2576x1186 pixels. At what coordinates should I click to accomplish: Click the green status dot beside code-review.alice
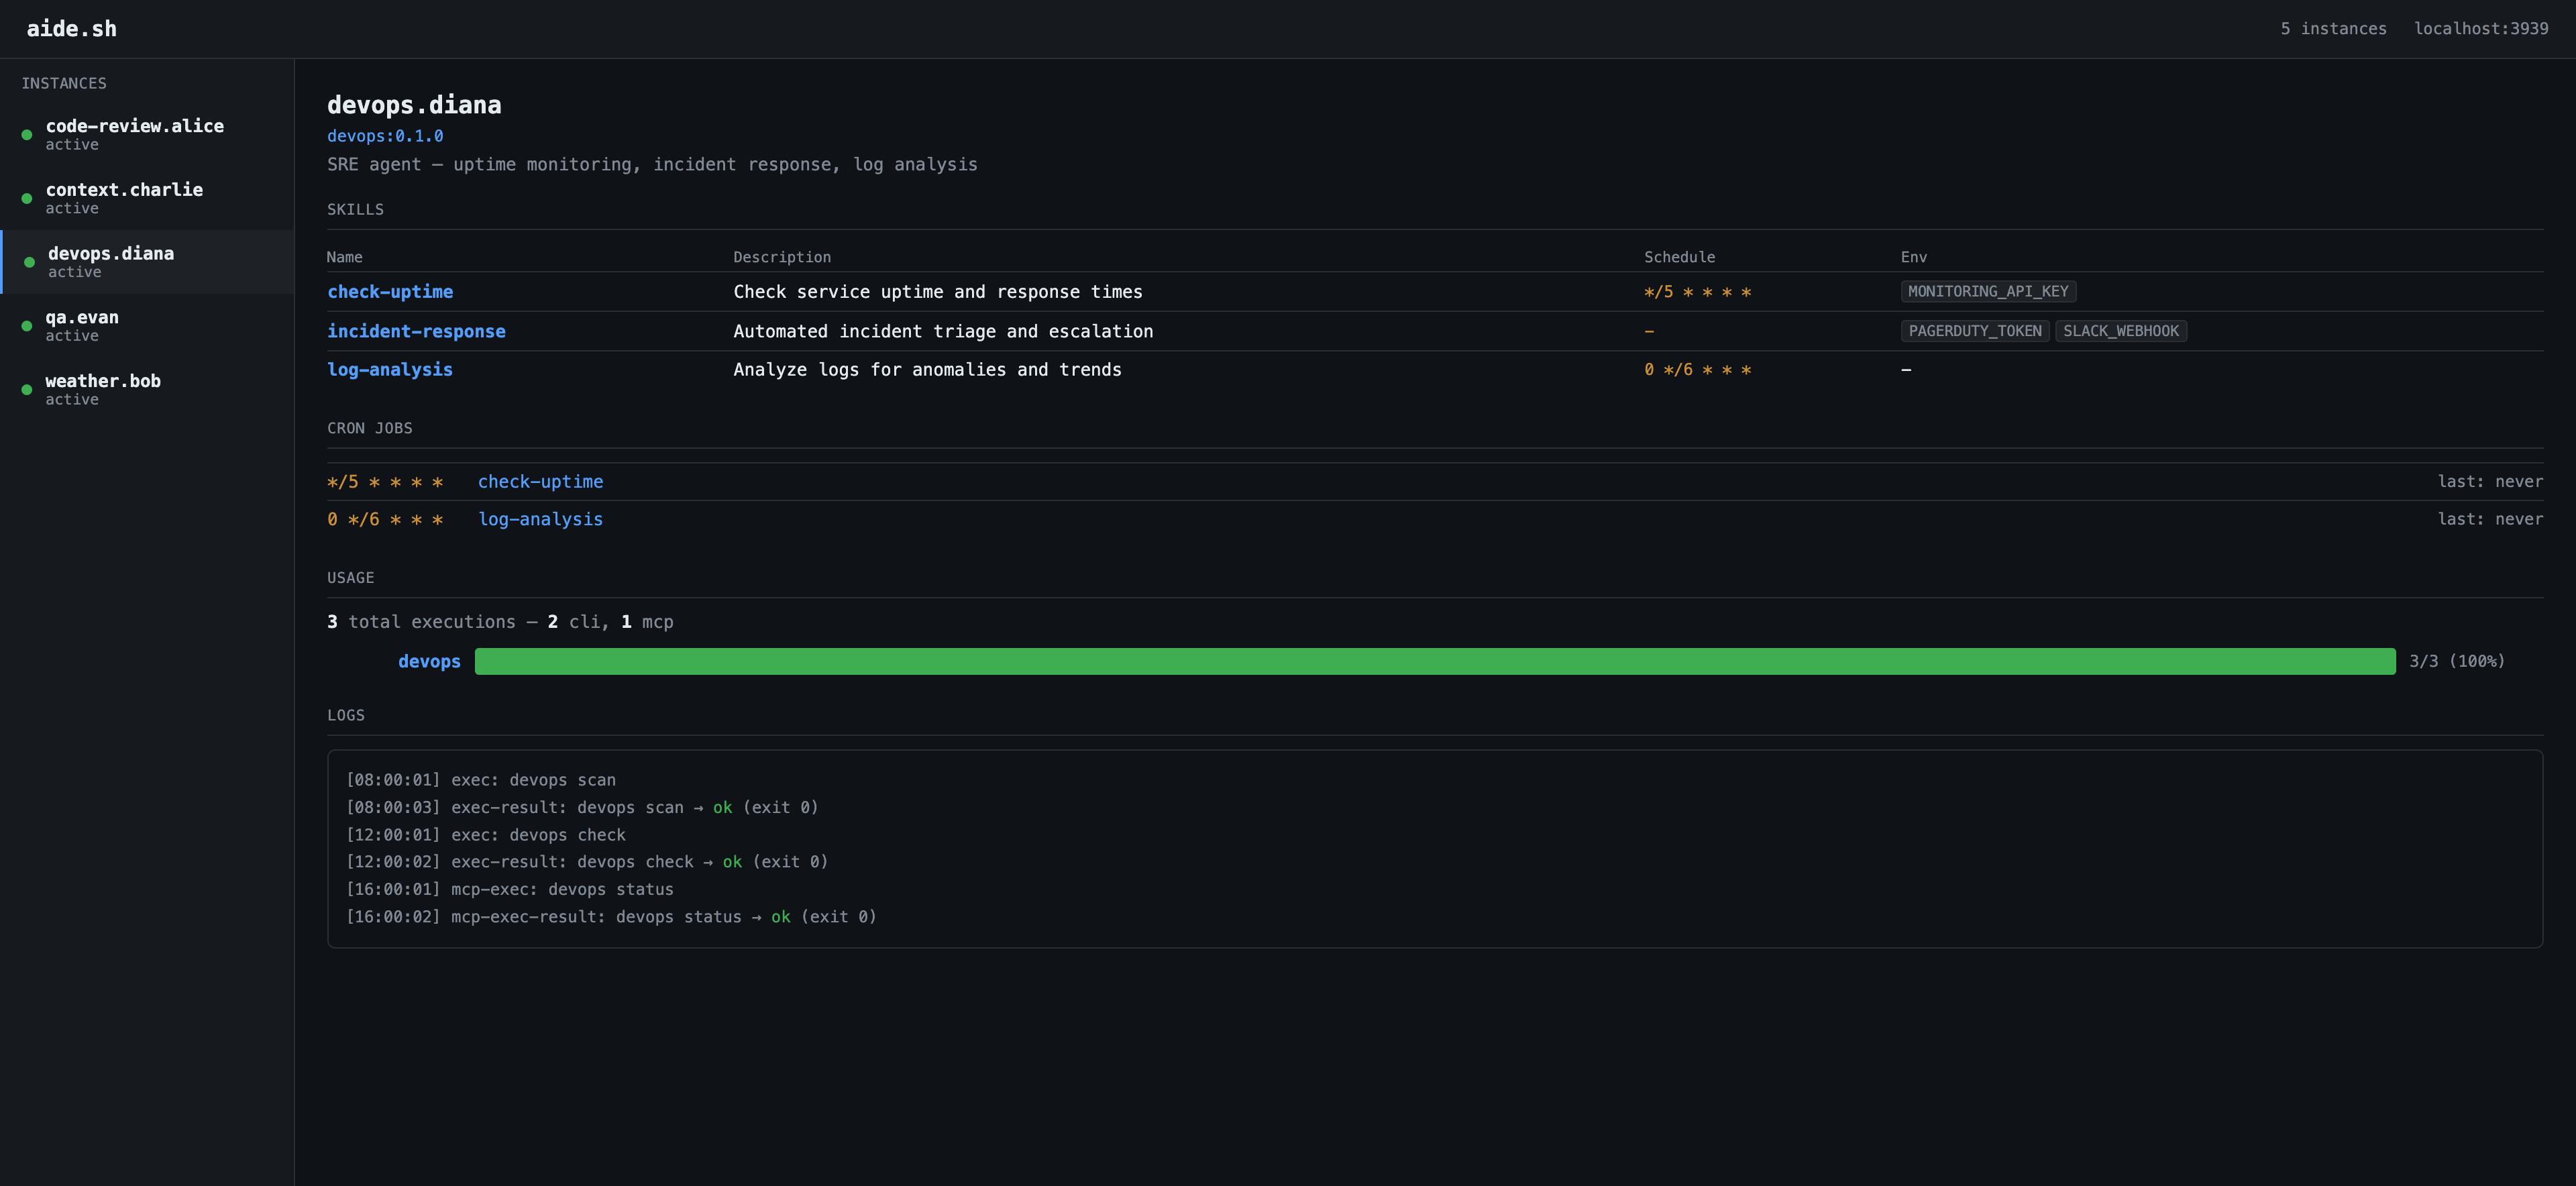click(x=27, y=135)
